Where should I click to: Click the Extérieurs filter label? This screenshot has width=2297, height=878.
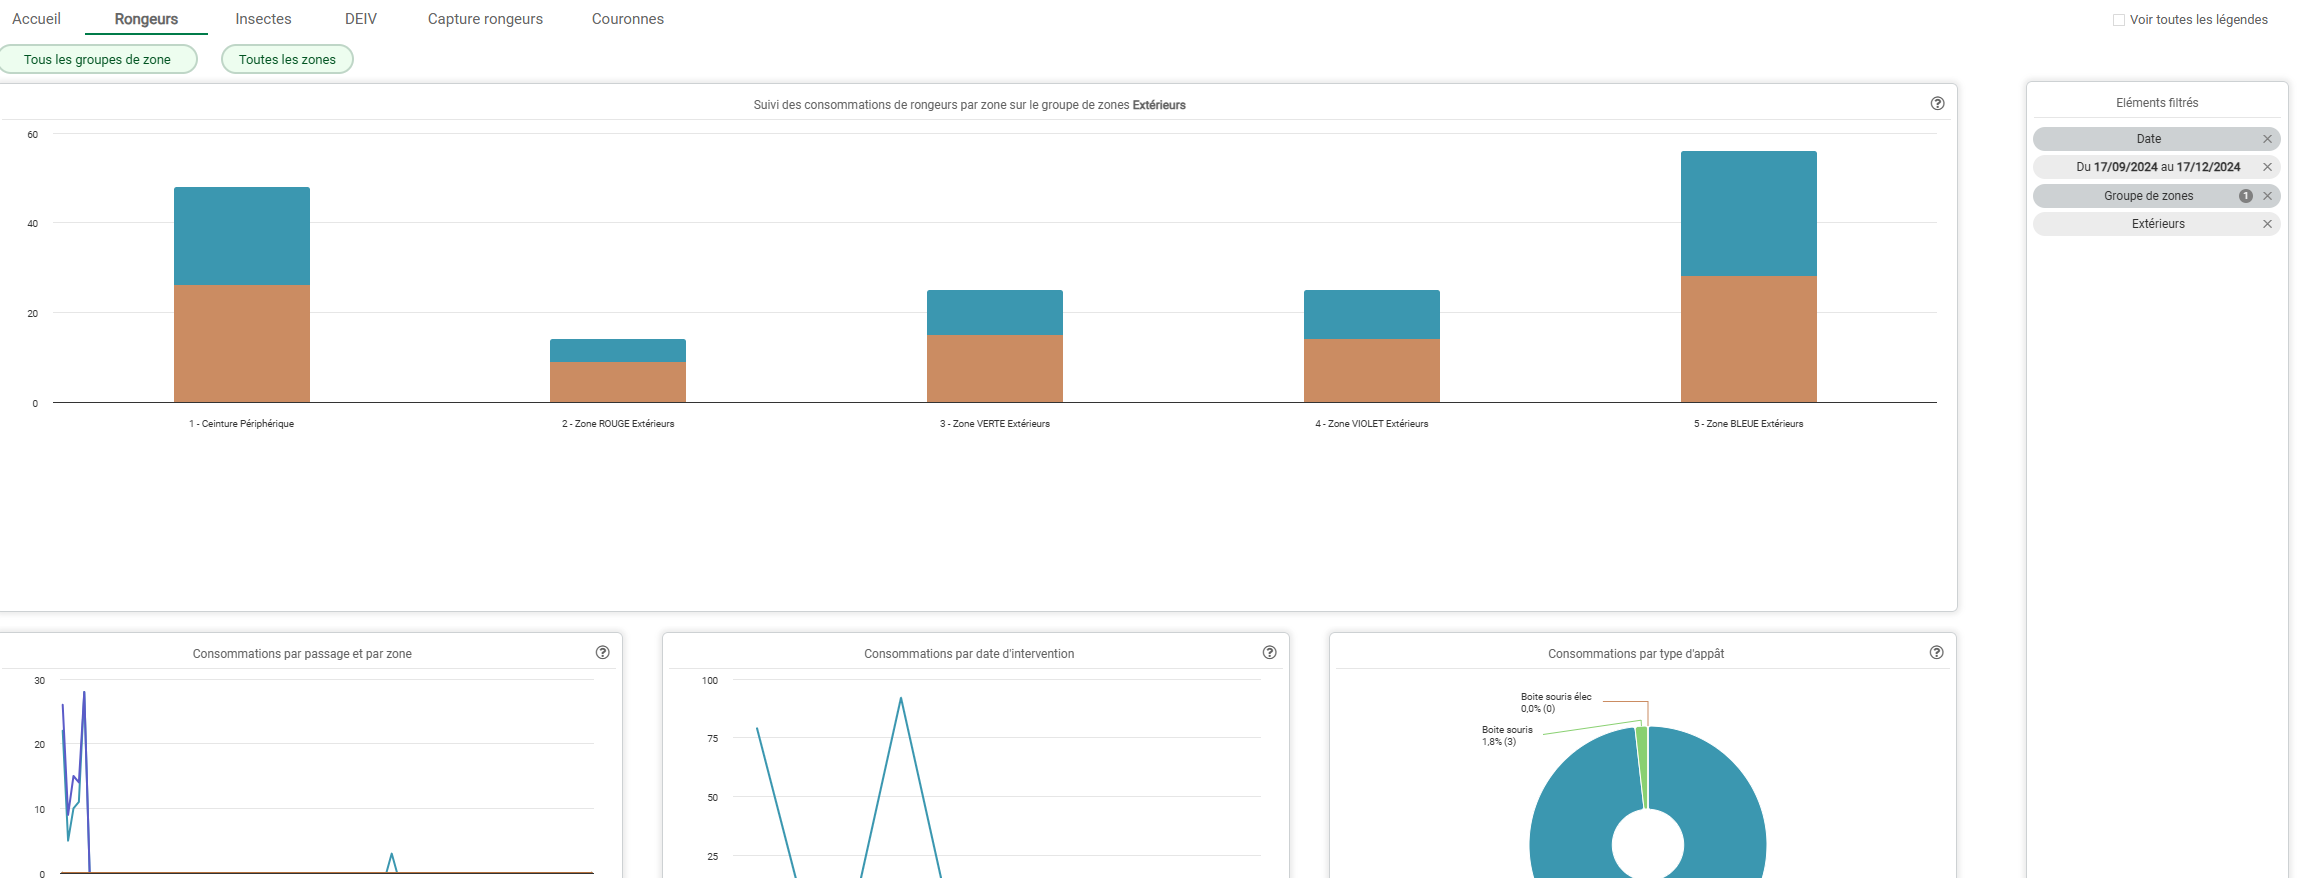pyautogui.click(x=2158, y=224)
